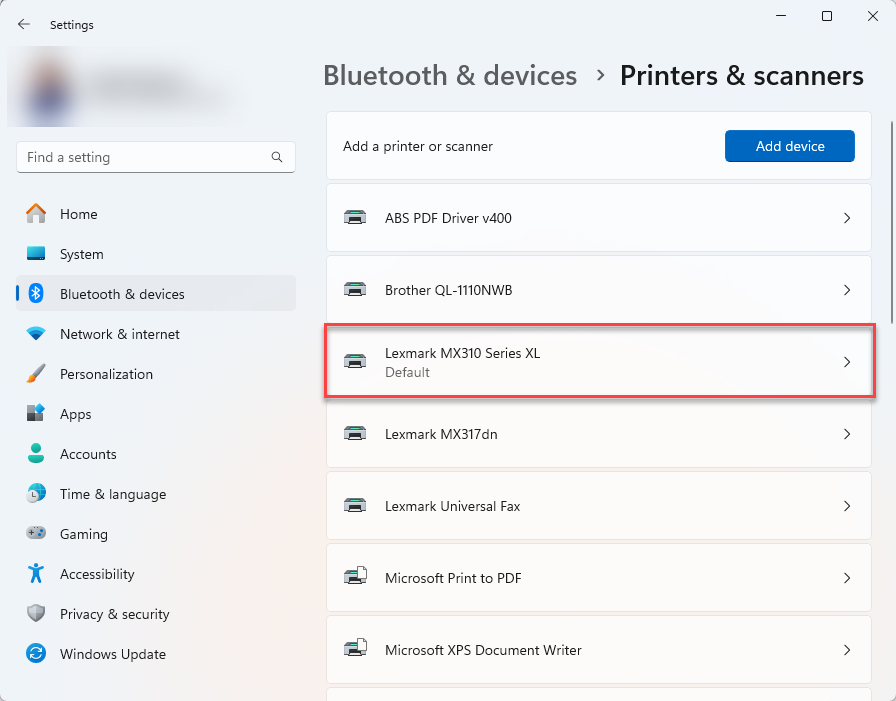The width and height of the screenshot is (896, 701).
Task: Expand the Brother QL-1110NWB chevron
Action: (846, 290)
